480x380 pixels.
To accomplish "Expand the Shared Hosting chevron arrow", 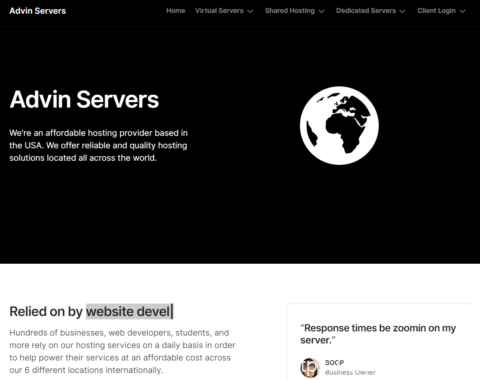I will click(321, 11).
